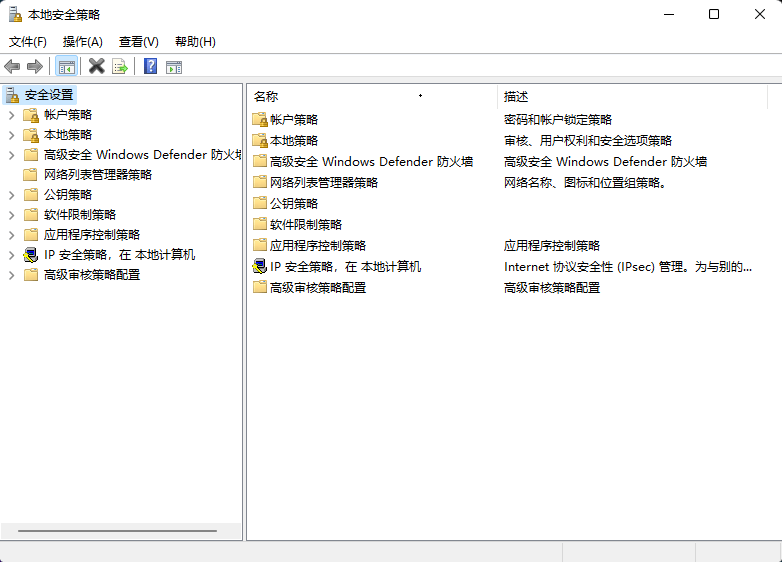Toggle the show/hide console tree icon

[66, 66]
